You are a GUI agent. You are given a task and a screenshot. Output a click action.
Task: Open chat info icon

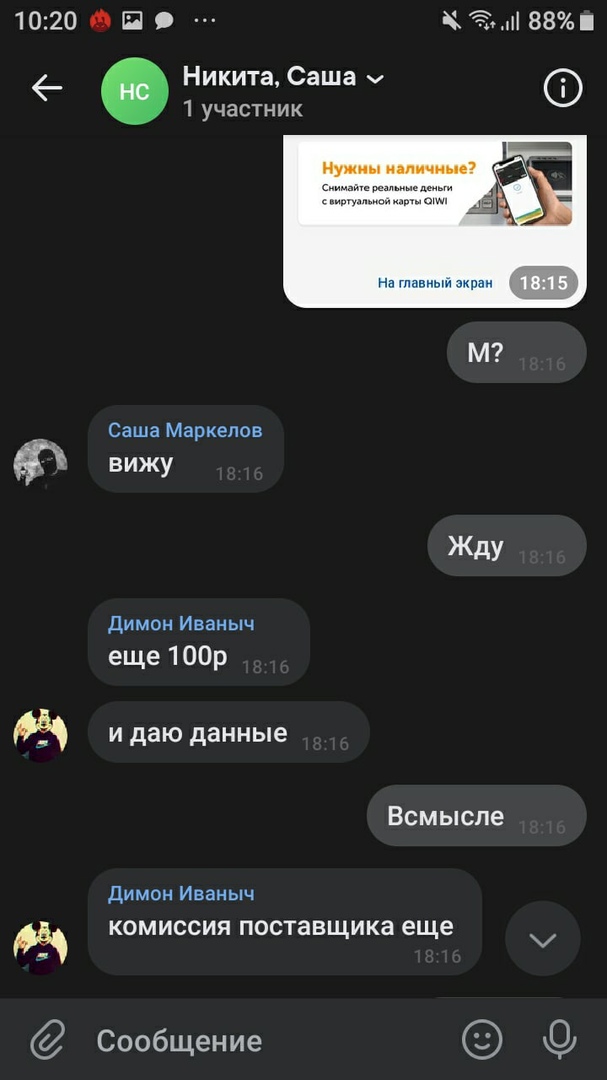(x=563, y=88)
